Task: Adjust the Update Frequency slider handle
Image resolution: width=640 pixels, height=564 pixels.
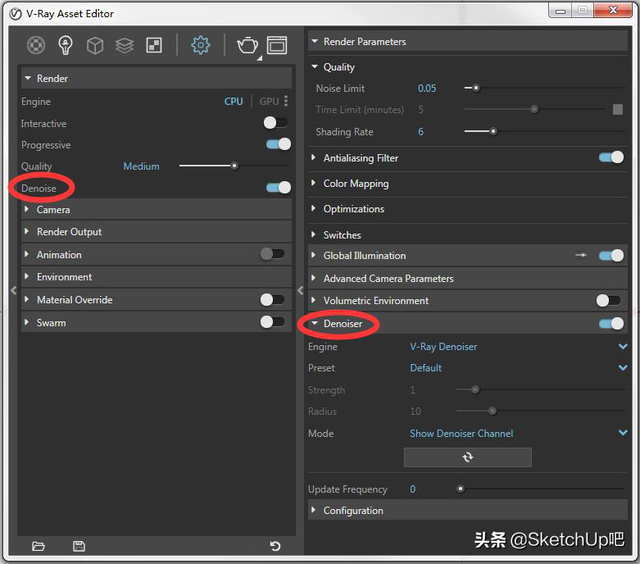Action: point(460,489)
